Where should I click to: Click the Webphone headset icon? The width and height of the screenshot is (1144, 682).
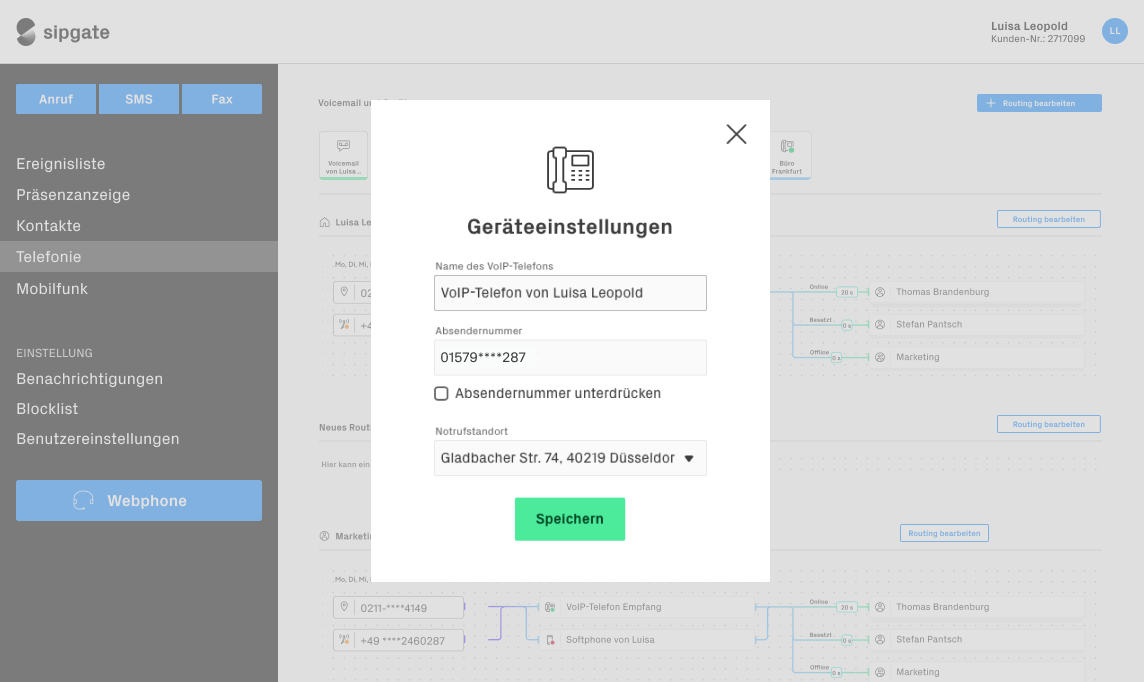83,500
